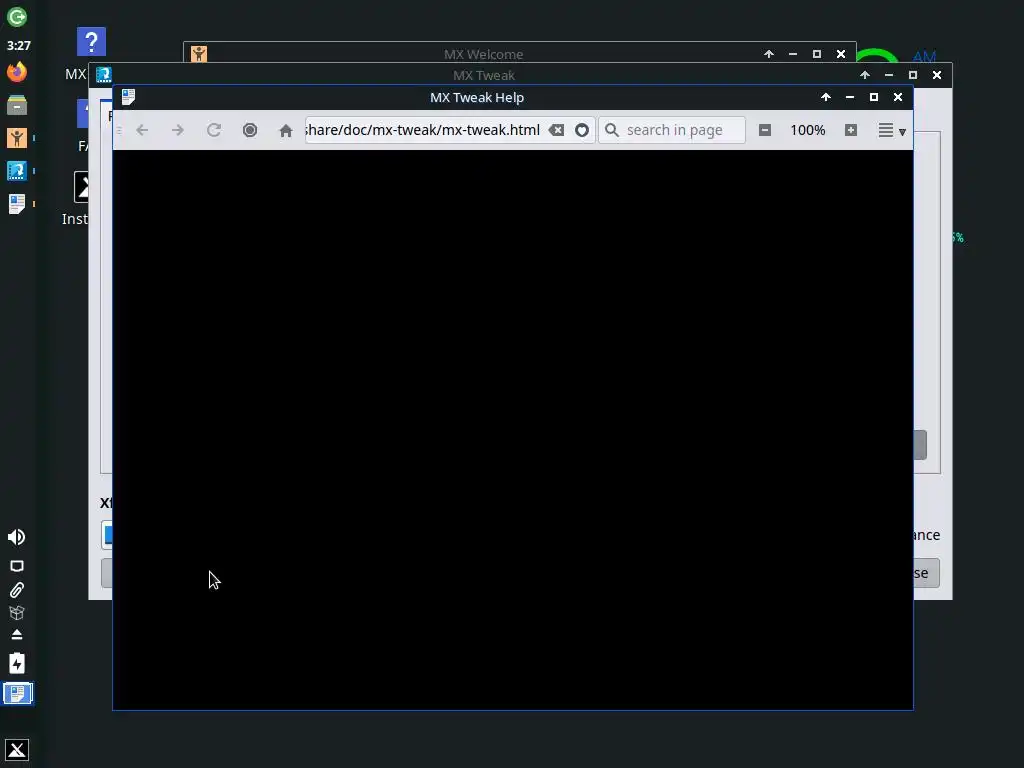The image size is (1024, 768).
Task: Maximize the MX Welcome window
Action: tap(817, 54)
